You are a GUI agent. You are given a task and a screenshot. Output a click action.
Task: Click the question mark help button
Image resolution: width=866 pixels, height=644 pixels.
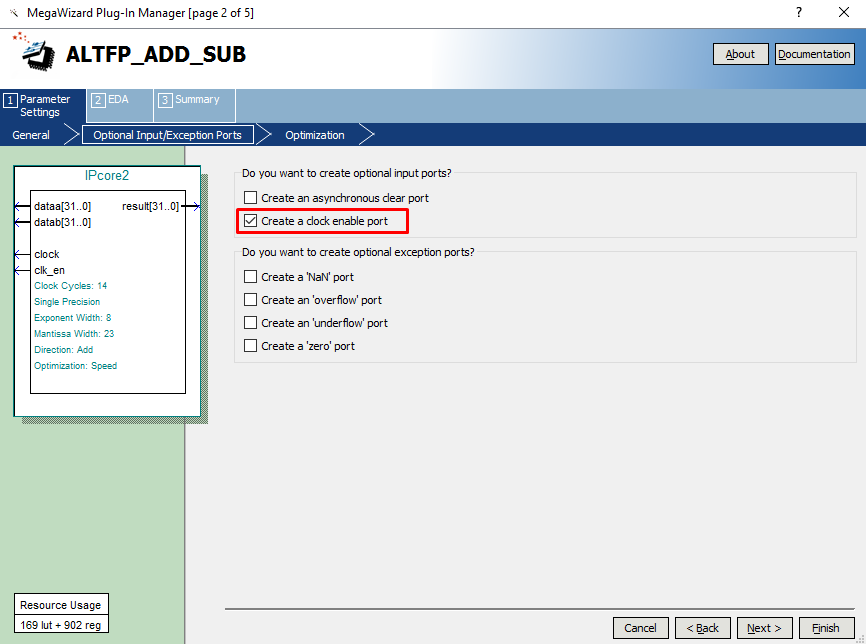[x=799, y=12]
